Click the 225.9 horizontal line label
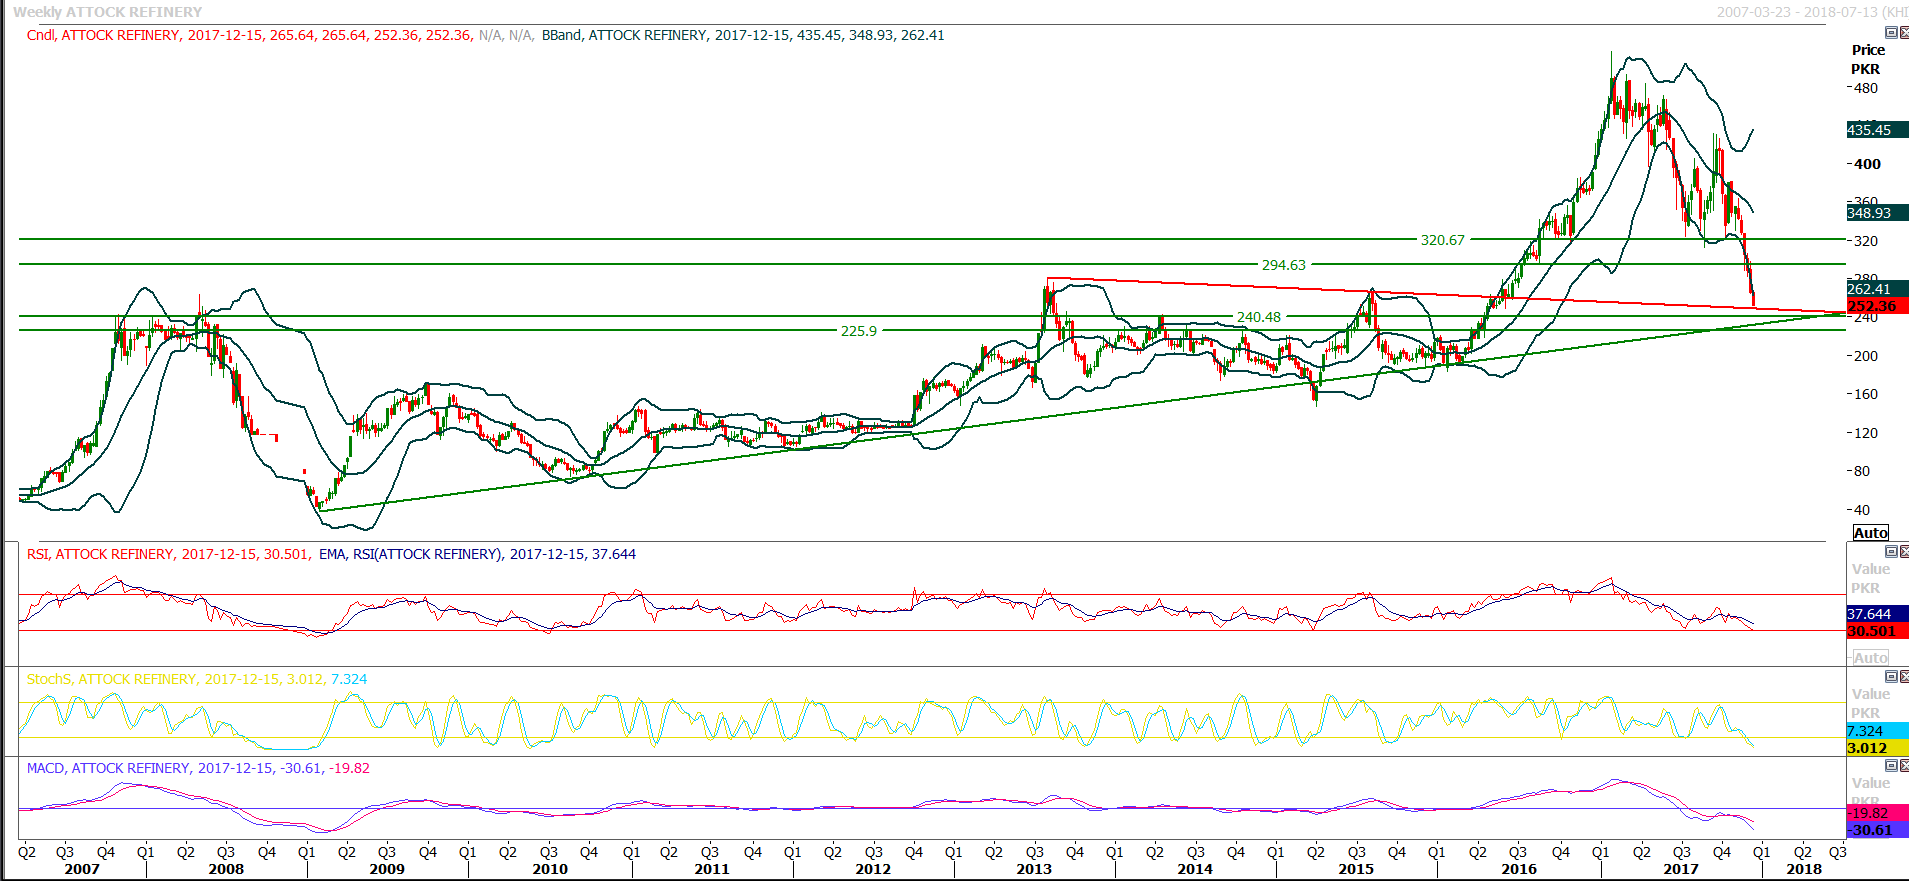 pos(859,331)
